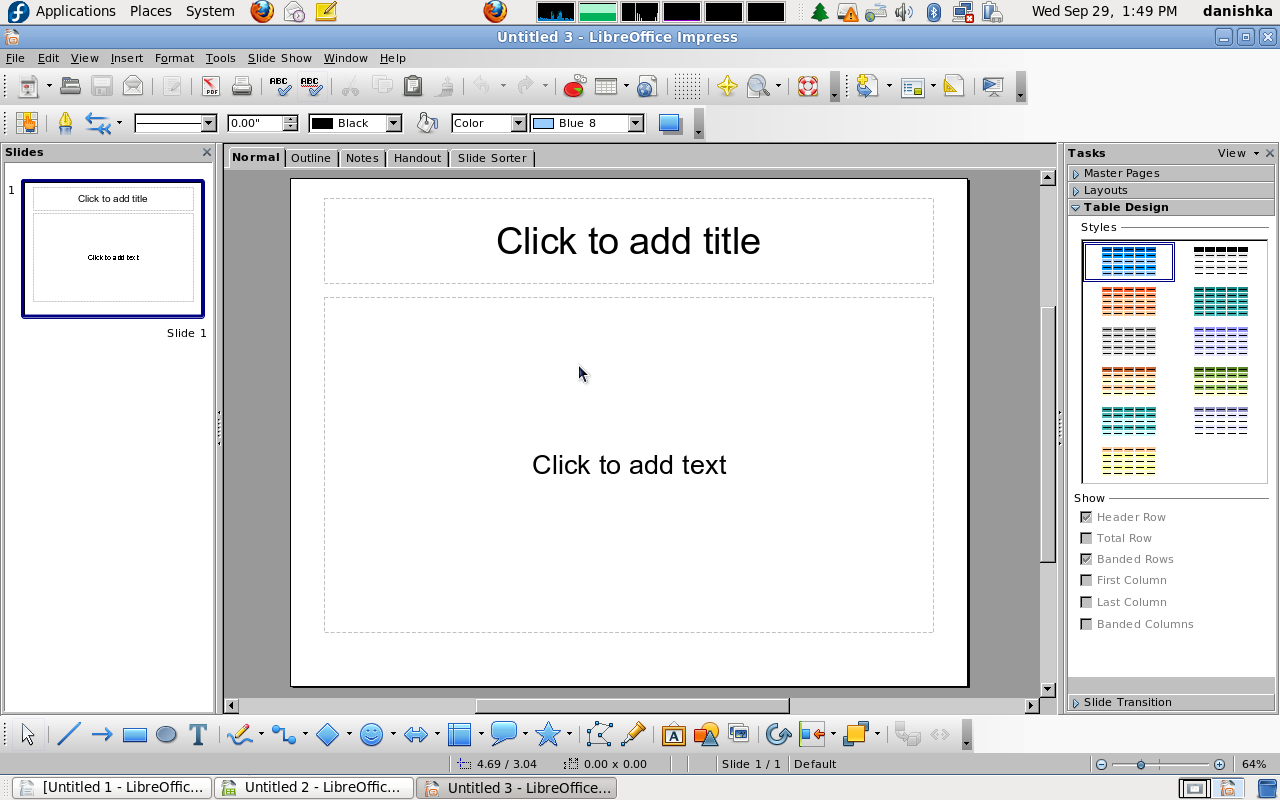The width and height of the screenshot is (1280, 800).
Task: Select the Line Ends with Arrow tool
Action: point(101,735)
